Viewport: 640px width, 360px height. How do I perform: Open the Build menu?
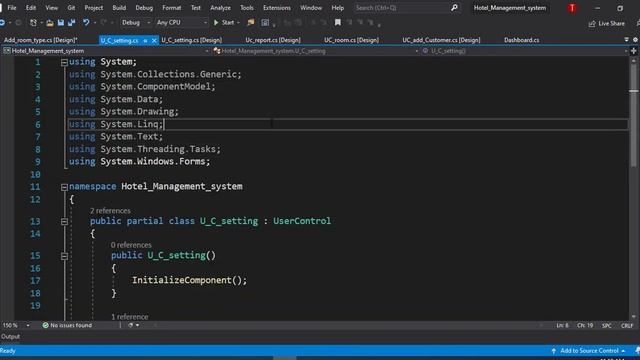pyautogui.click(x=119, y=8)
